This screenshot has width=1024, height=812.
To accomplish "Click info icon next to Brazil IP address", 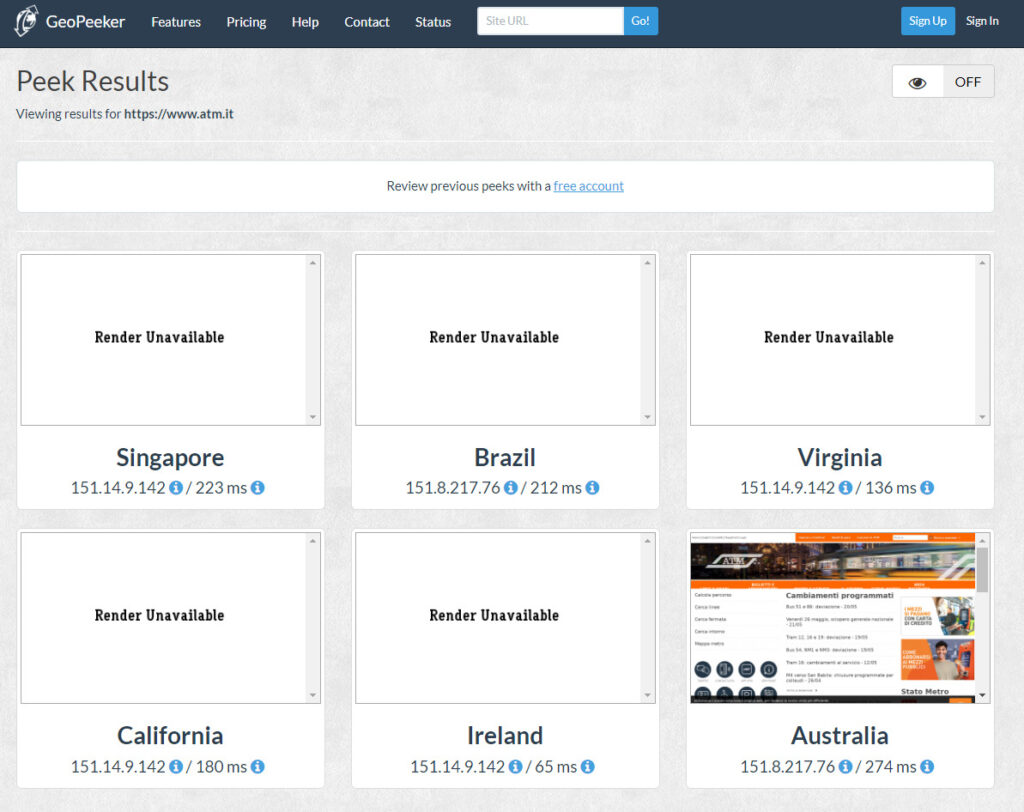I will point(511,488).
